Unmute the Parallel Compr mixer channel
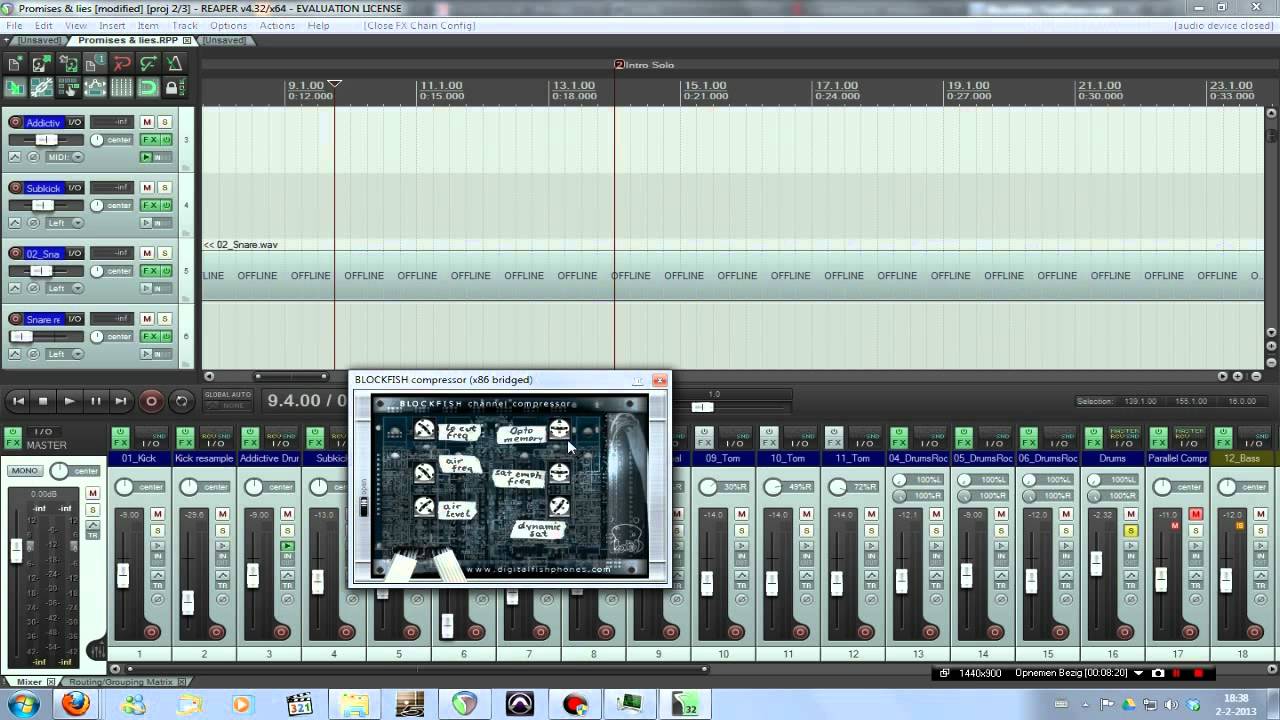This screenshot has width=1280, height=720. (1196, 514)
